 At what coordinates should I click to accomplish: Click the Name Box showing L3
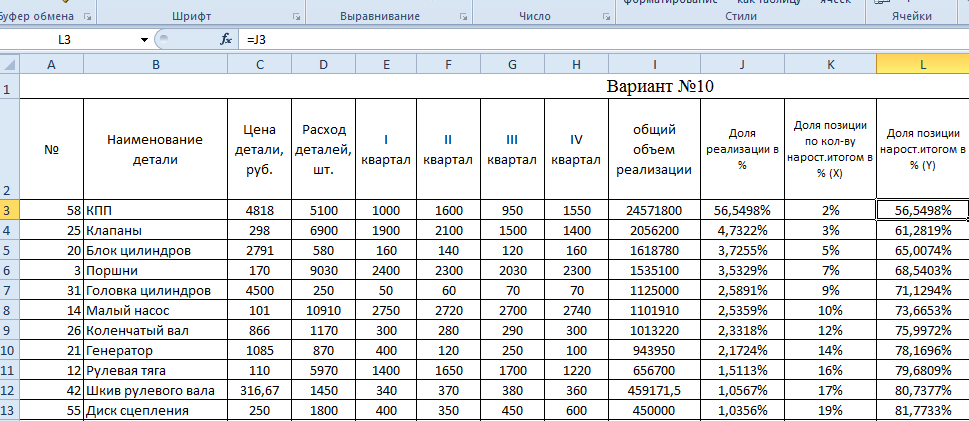(x=65, y=40)
